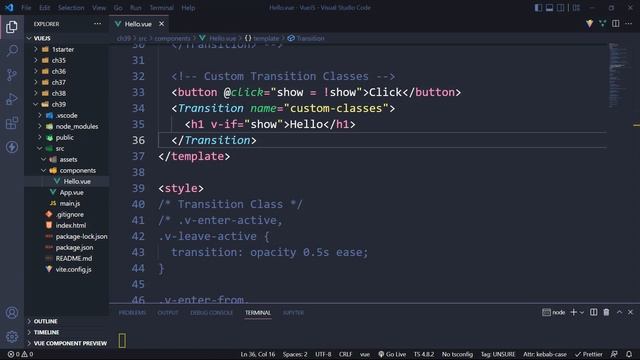Toggle primary sidebar layout icon

[x=538, y=8]
